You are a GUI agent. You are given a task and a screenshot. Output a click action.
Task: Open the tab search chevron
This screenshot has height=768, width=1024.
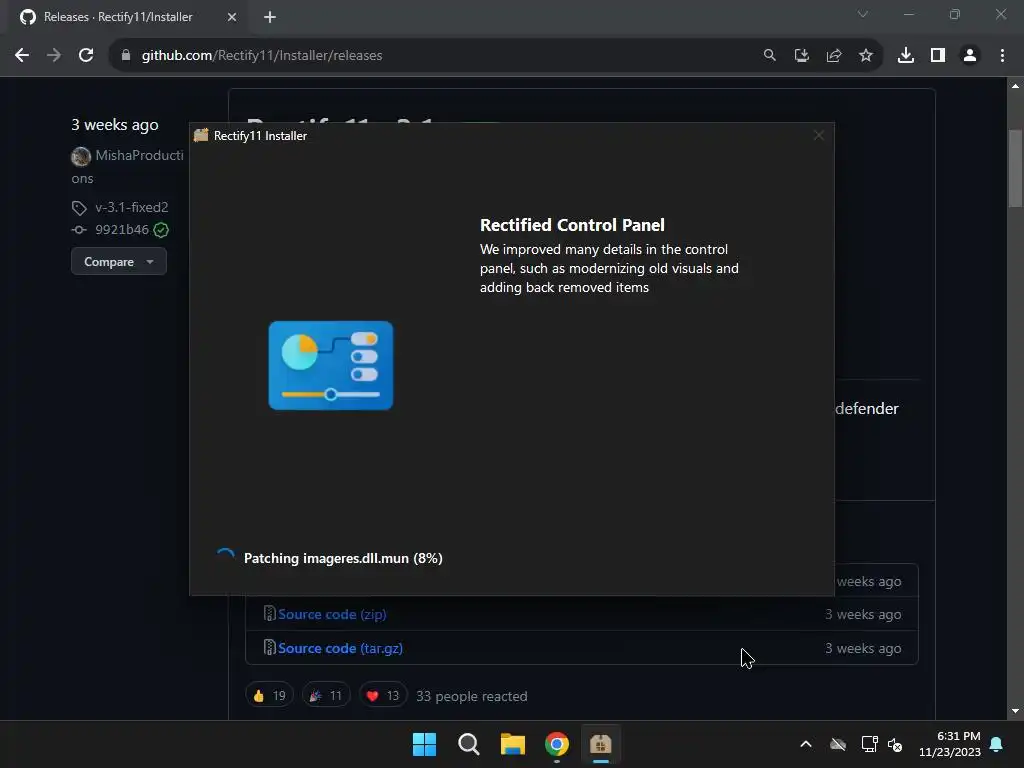(x=863, y=14)
